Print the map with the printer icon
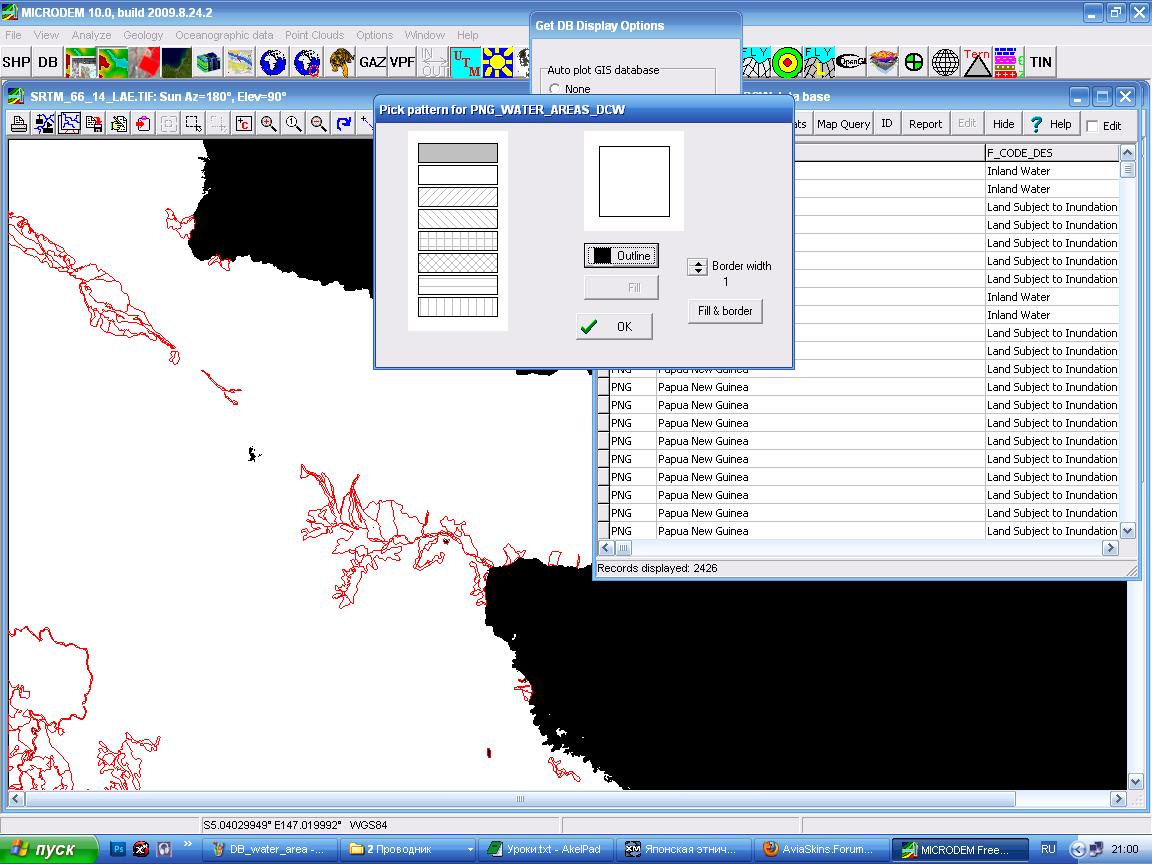This screenshot has width=1152, height=864. (x=19, y=123)
